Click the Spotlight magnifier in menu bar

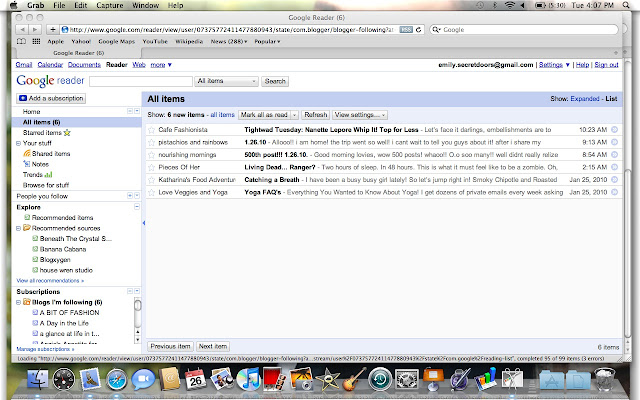pyautogui.click(x=626, y=5)
